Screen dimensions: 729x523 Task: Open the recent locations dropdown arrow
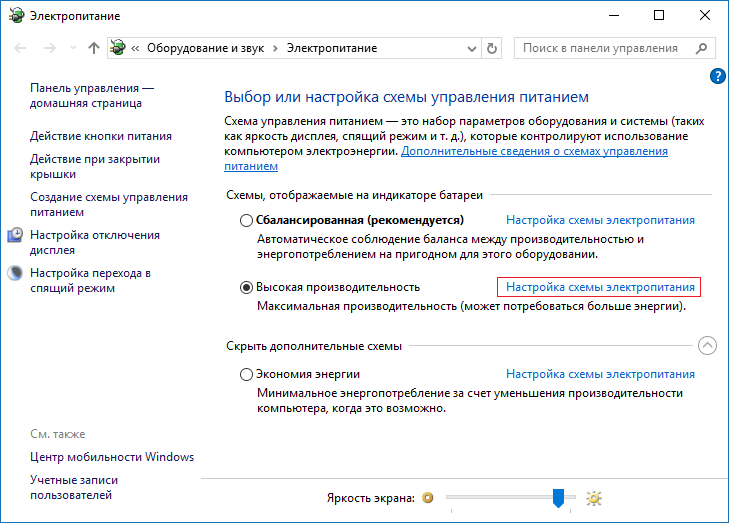73,48
